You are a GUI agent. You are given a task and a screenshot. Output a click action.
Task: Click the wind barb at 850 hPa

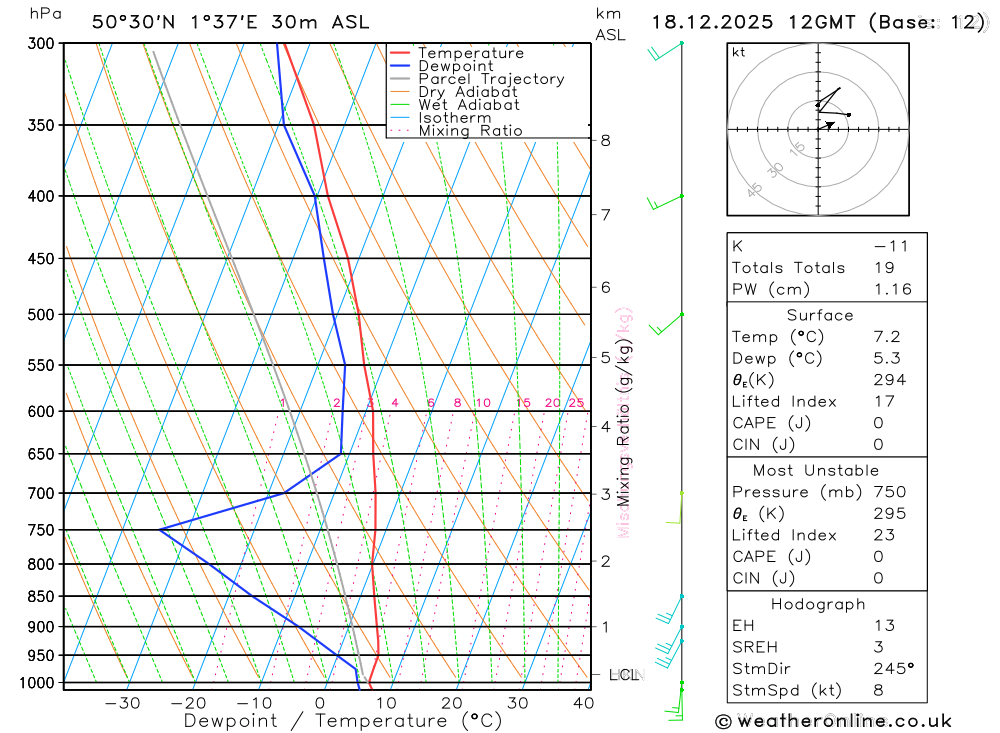[x=670, y=609]
